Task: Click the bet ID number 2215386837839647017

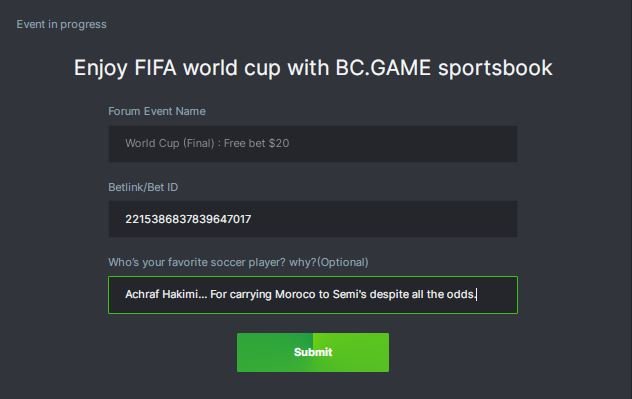Action: click(x=188, y=219)
